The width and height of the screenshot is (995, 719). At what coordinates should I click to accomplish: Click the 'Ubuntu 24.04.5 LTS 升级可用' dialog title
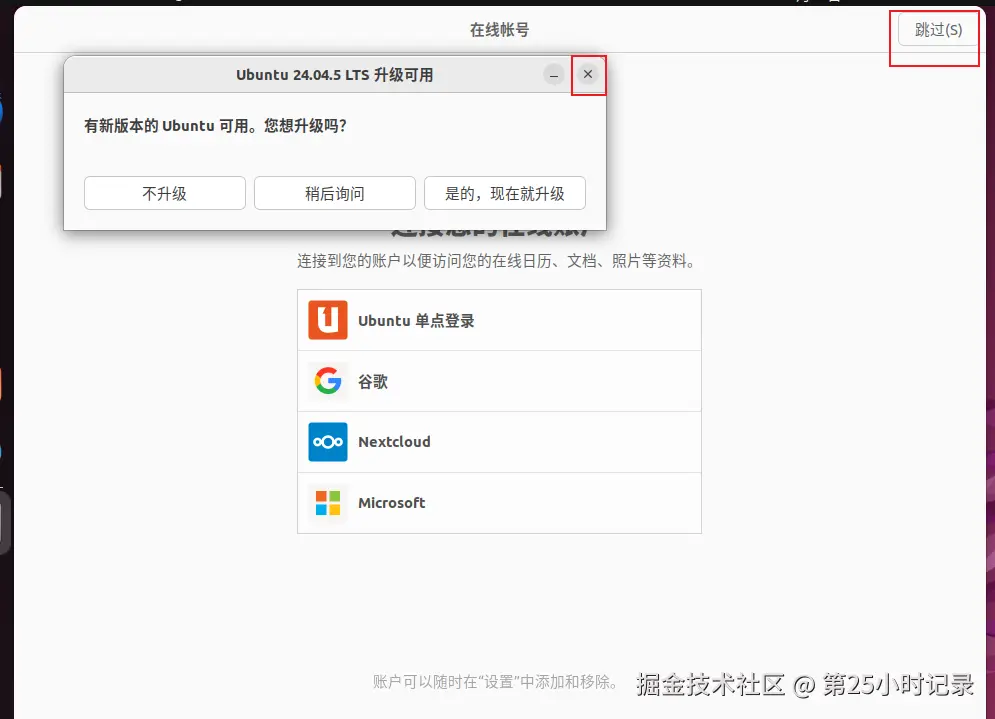click(x=334, y=75)
